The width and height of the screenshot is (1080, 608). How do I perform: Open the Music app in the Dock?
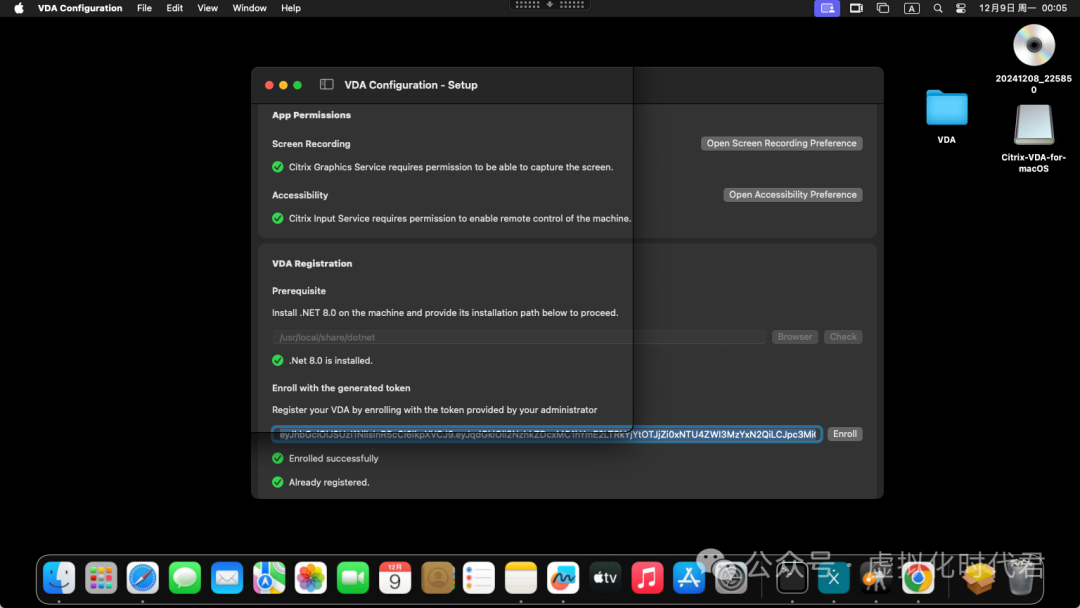coord(647,578)
